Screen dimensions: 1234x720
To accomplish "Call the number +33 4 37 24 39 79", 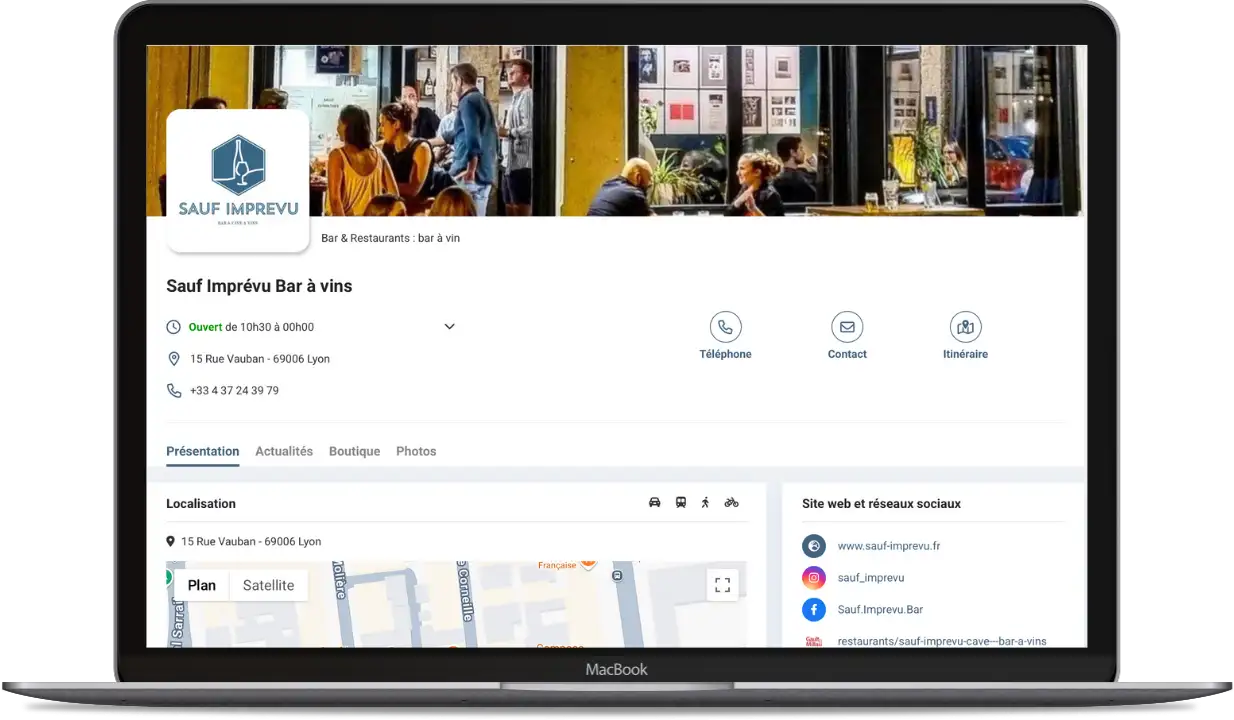I will pos(234,390).
